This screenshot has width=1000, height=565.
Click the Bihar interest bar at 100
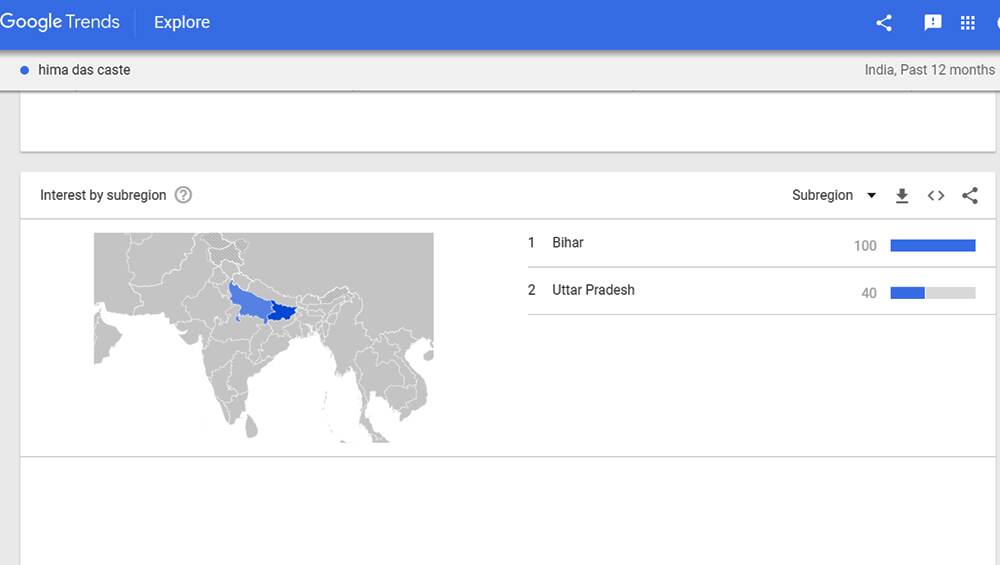click(x=932, y=246)
